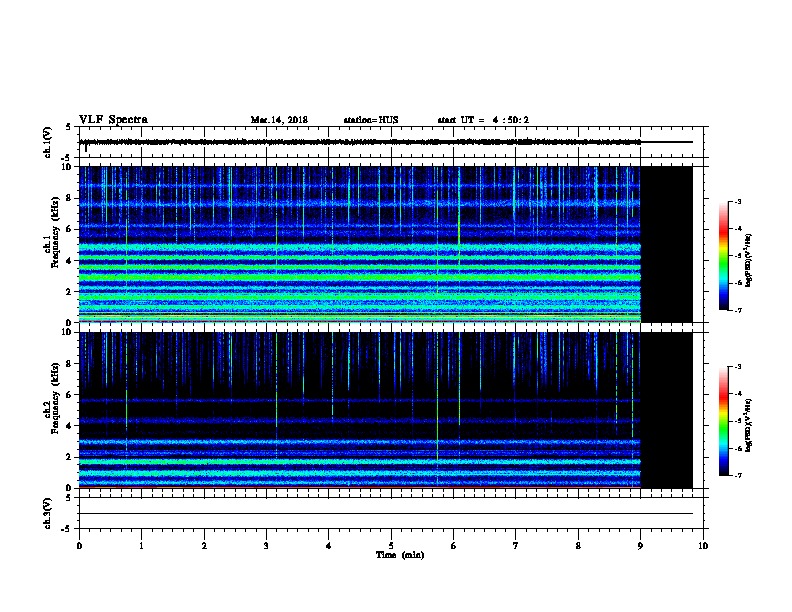Click the ch.1 color scale bar
This screenshot has height=612, width=792.
pos(723,256)
